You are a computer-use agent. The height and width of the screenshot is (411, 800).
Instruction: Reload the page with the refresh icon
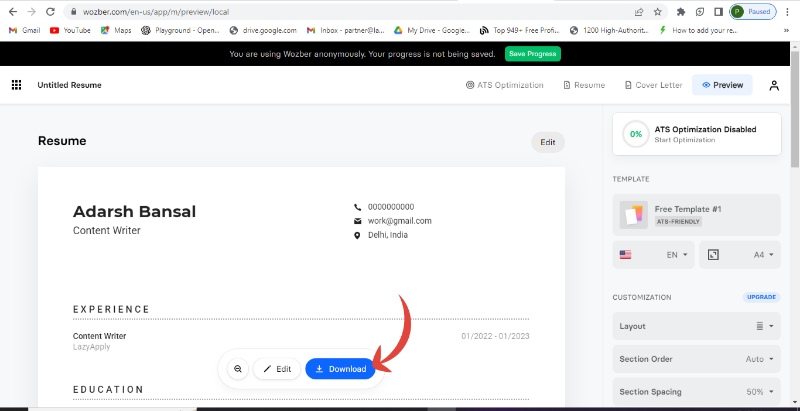49,11
